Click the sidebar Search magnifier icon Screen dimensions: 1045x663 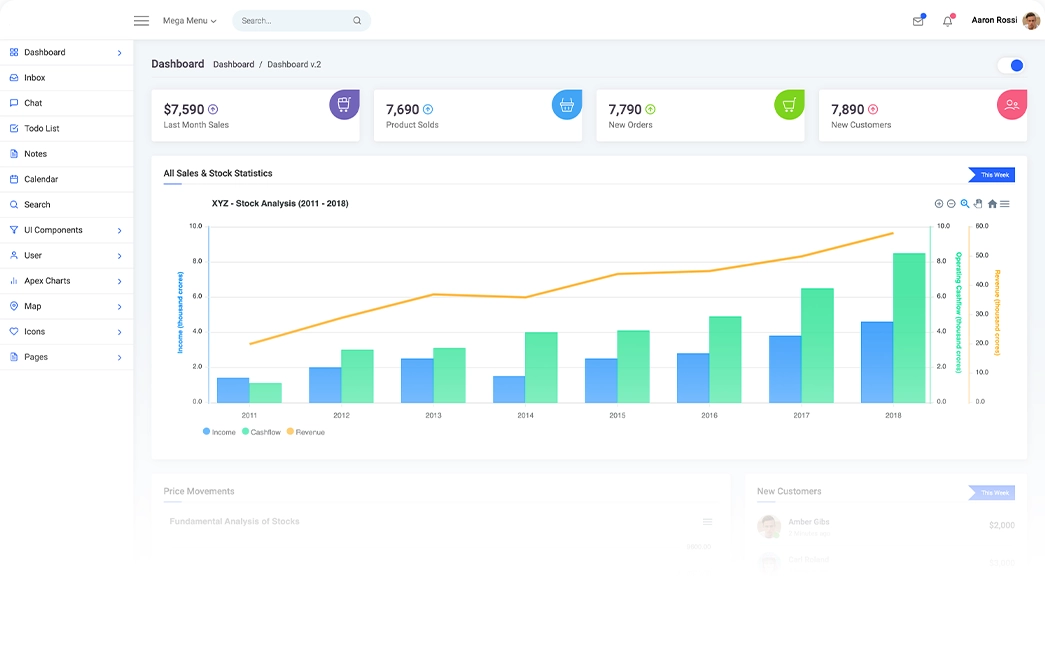(x=14, y=205)
